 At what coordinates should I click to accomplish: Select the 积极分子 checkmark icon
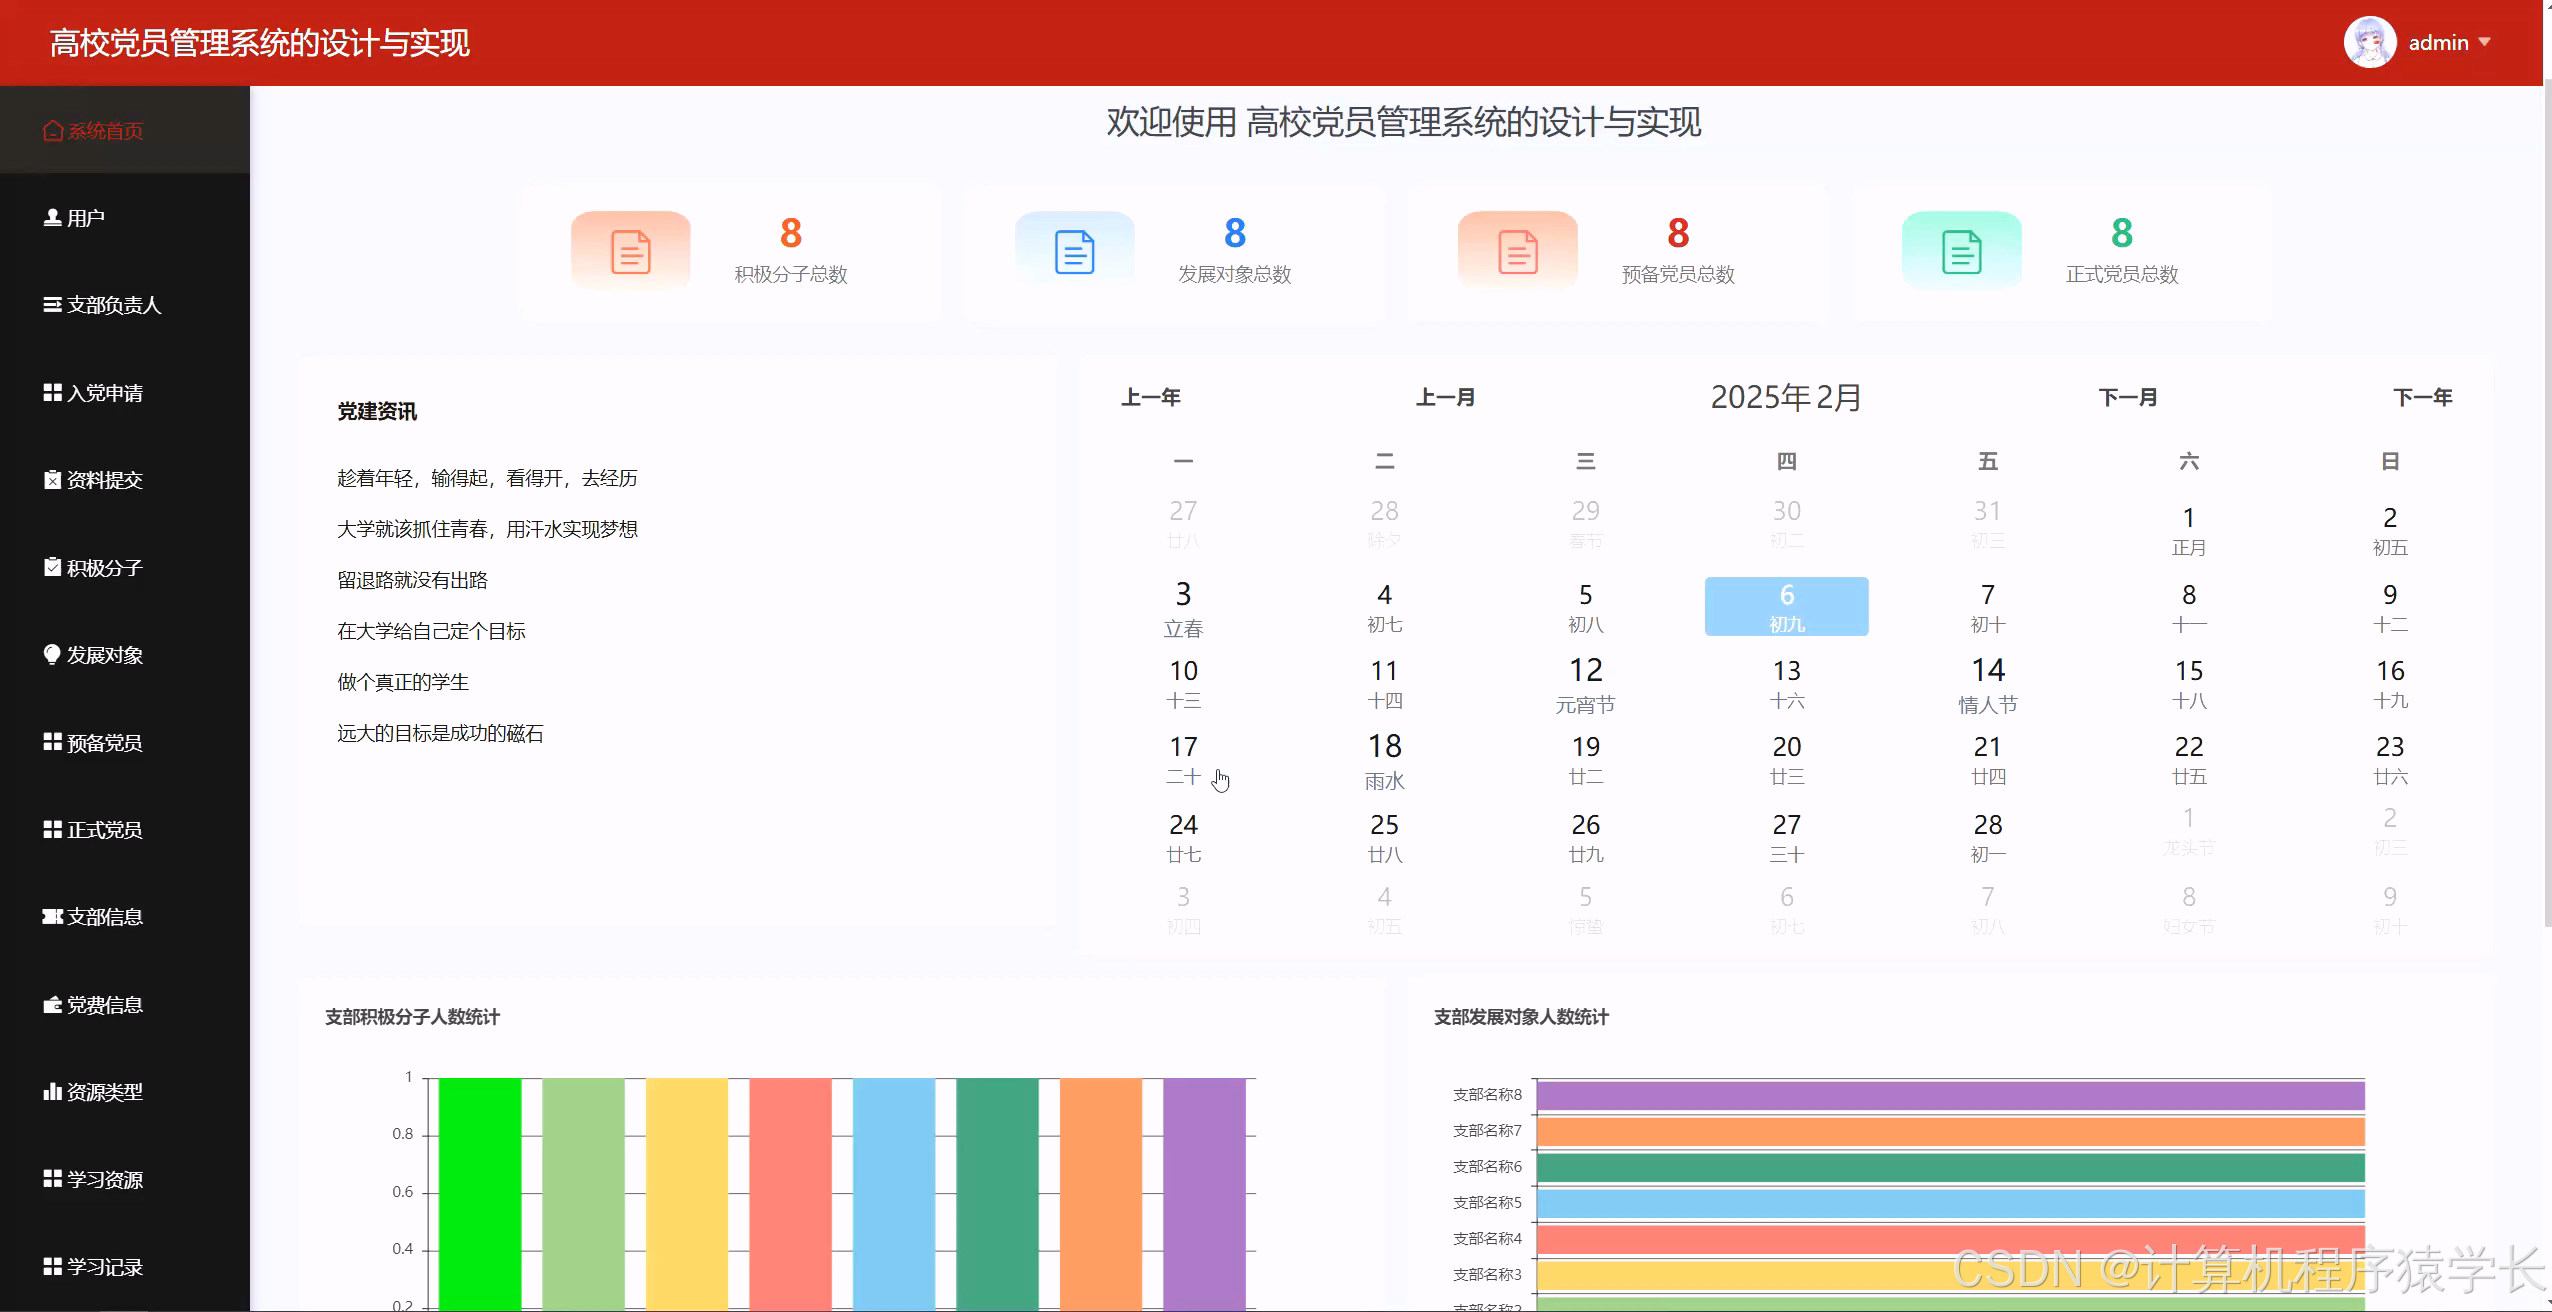53,567
